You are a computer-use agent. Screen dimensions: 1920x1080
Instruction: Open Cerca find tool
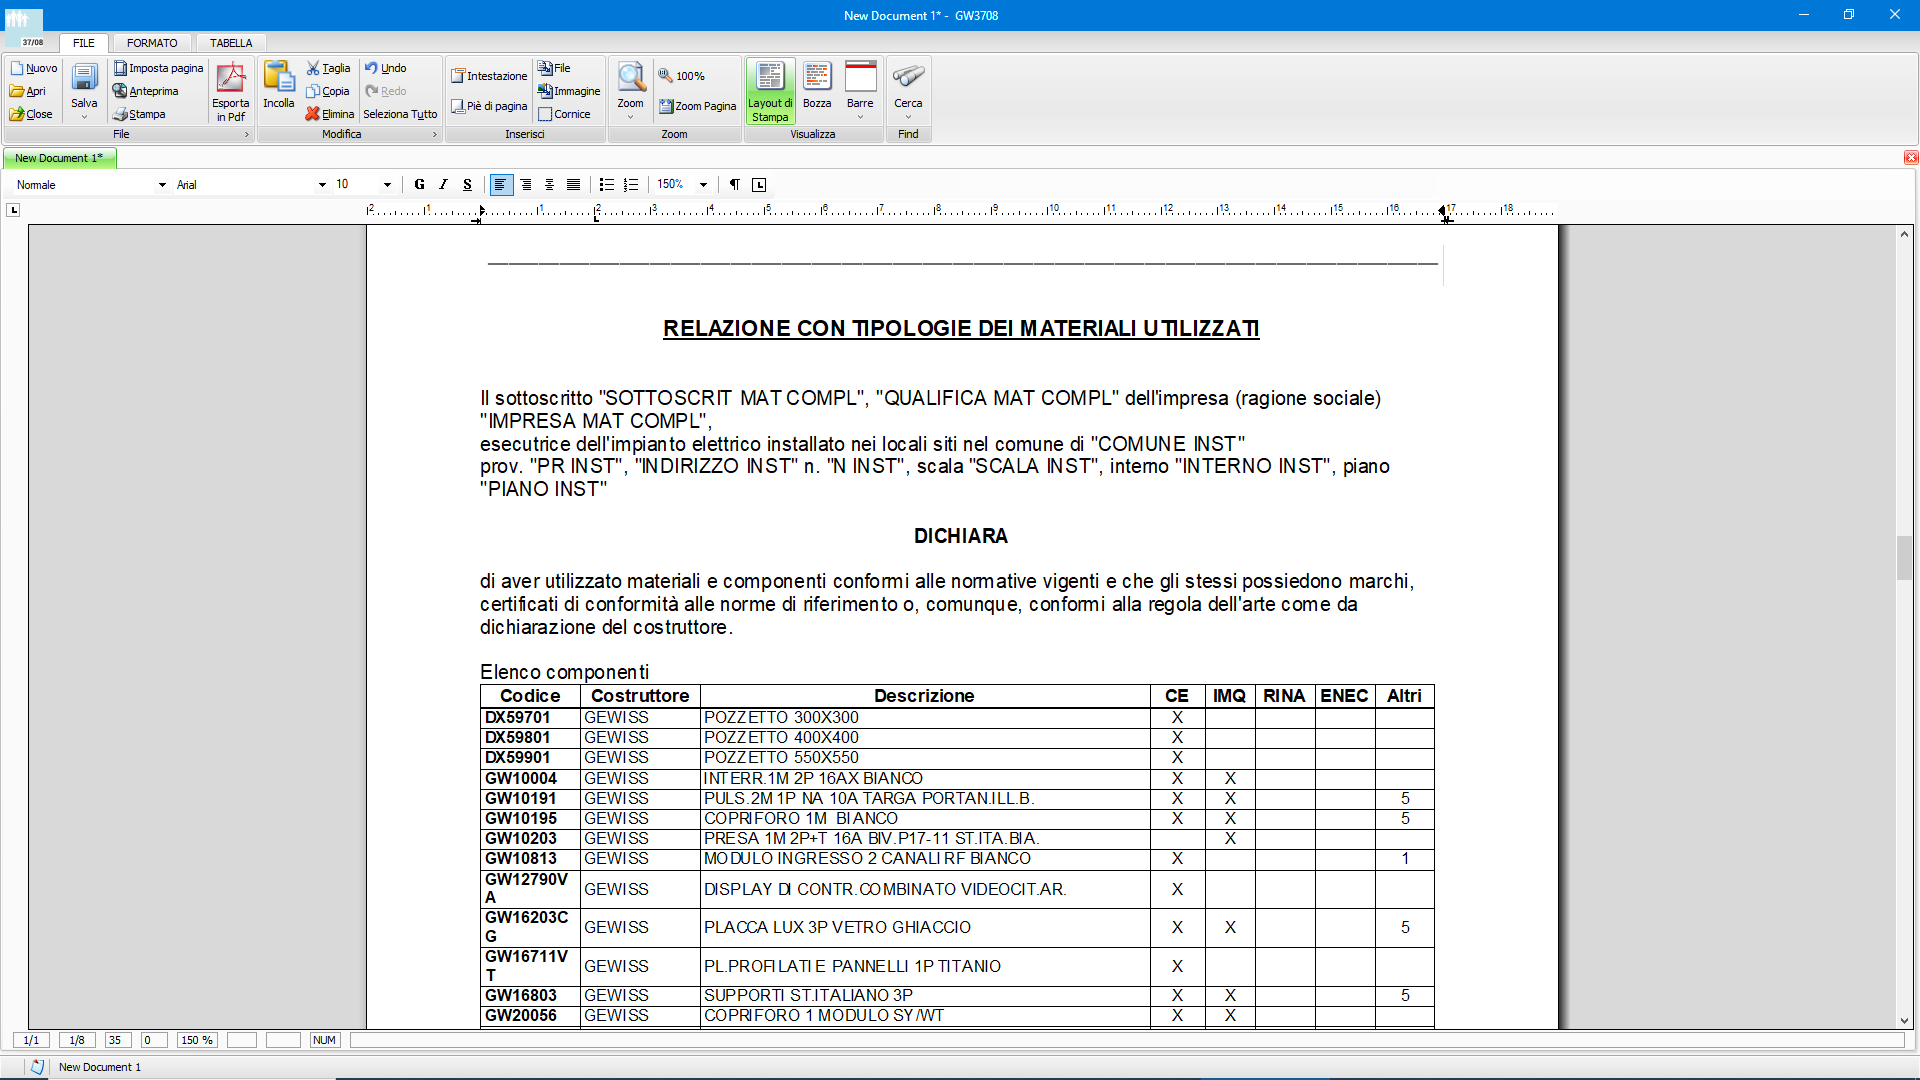(908, 86)
